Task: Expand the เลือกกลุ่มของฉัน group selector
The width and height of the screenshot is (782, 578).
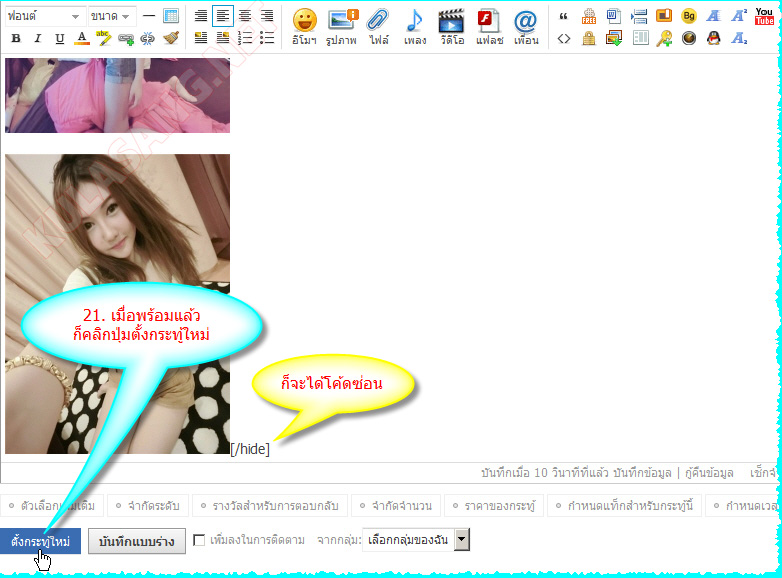Action: 415,541
